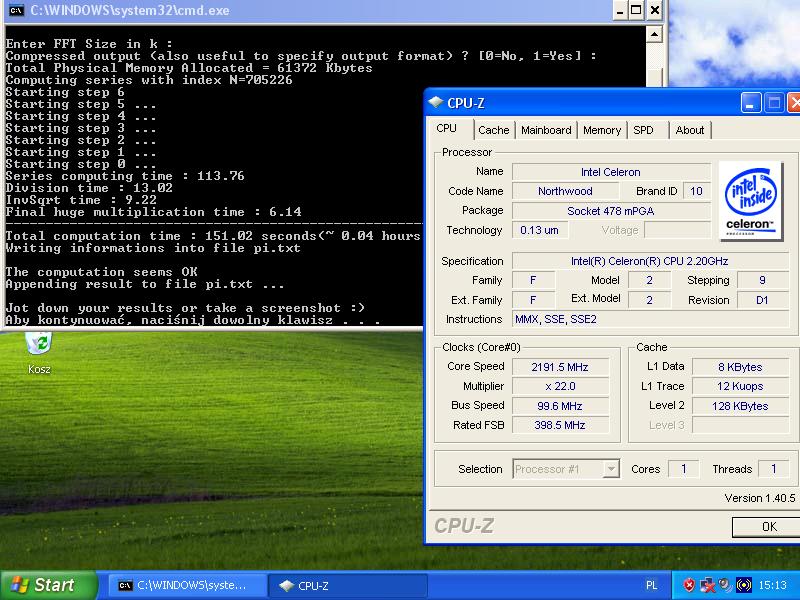The image size is (800, 600).
Task: Click the Name field 'Intel Celeron'
Action: coord(611,172)
